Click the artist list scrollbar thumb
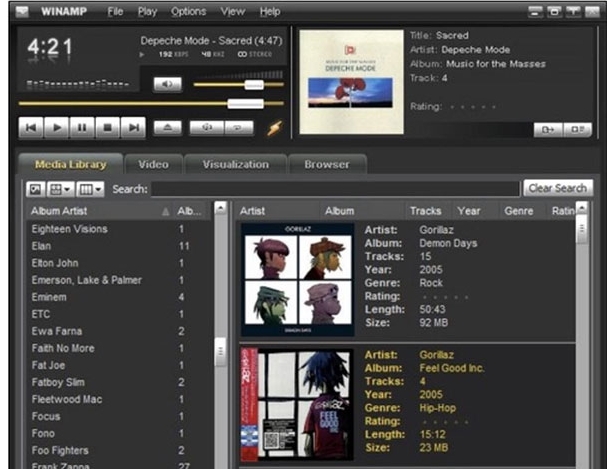This screenshot has width=613, height=469. coord(220,352)
